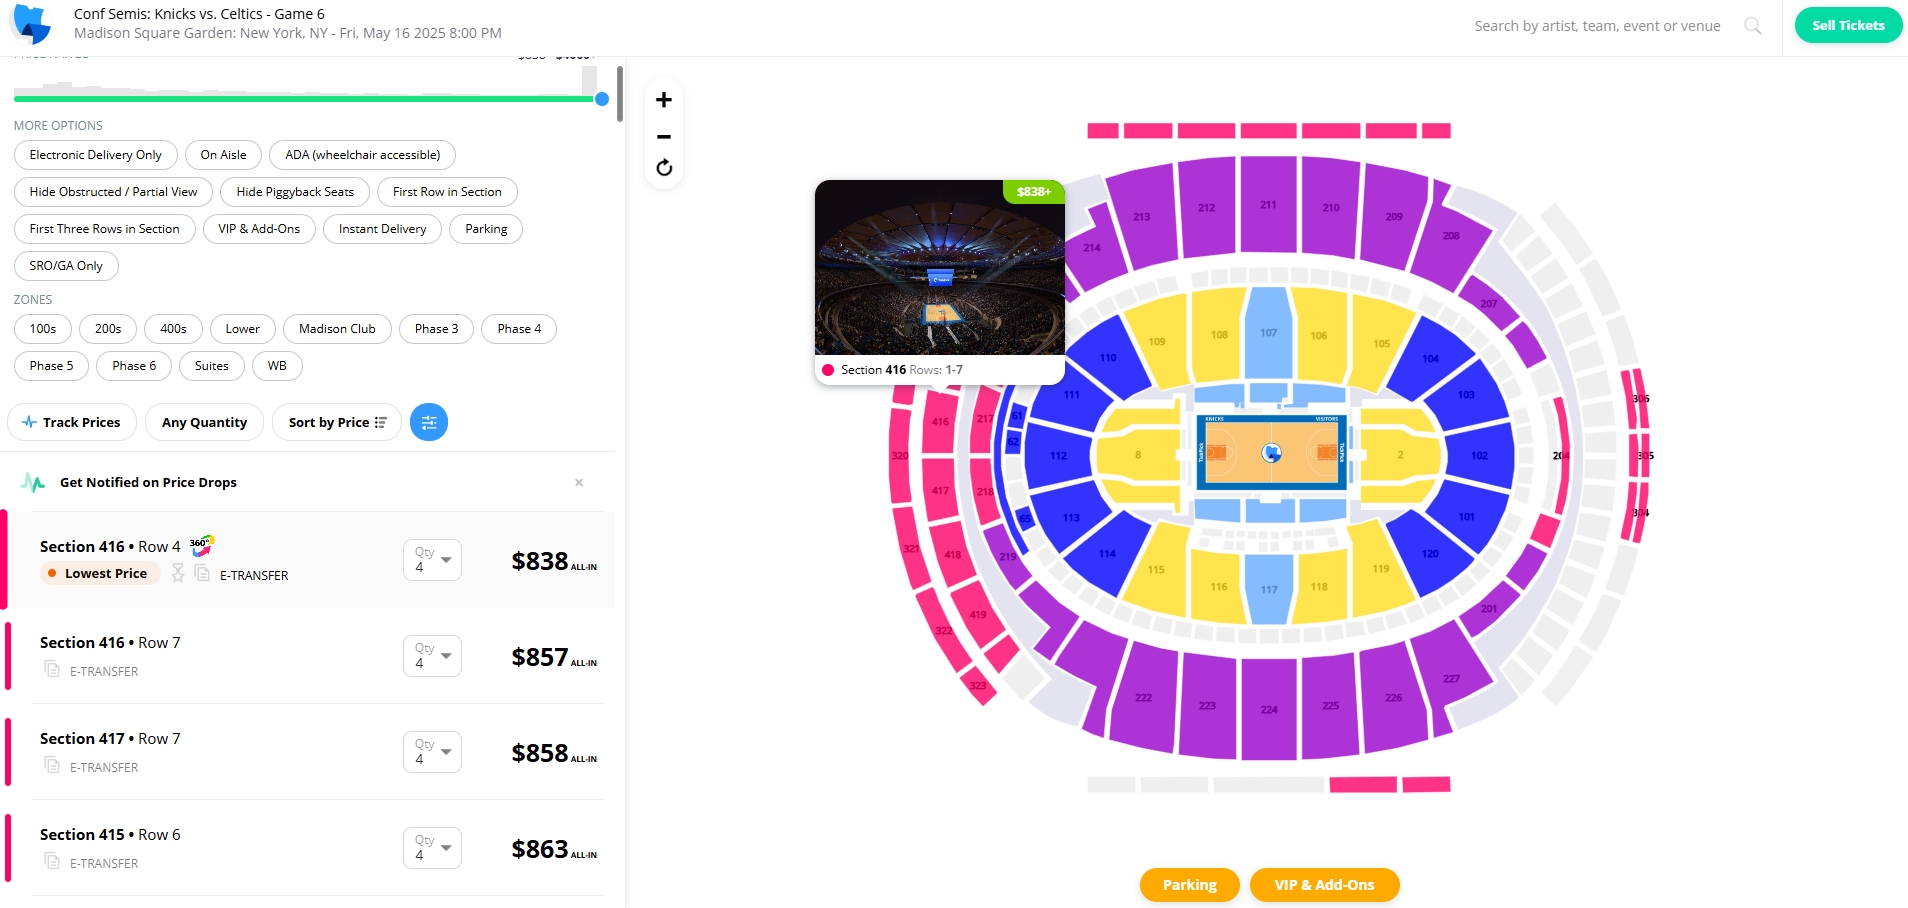Click the site logo icon

[31, 24]
